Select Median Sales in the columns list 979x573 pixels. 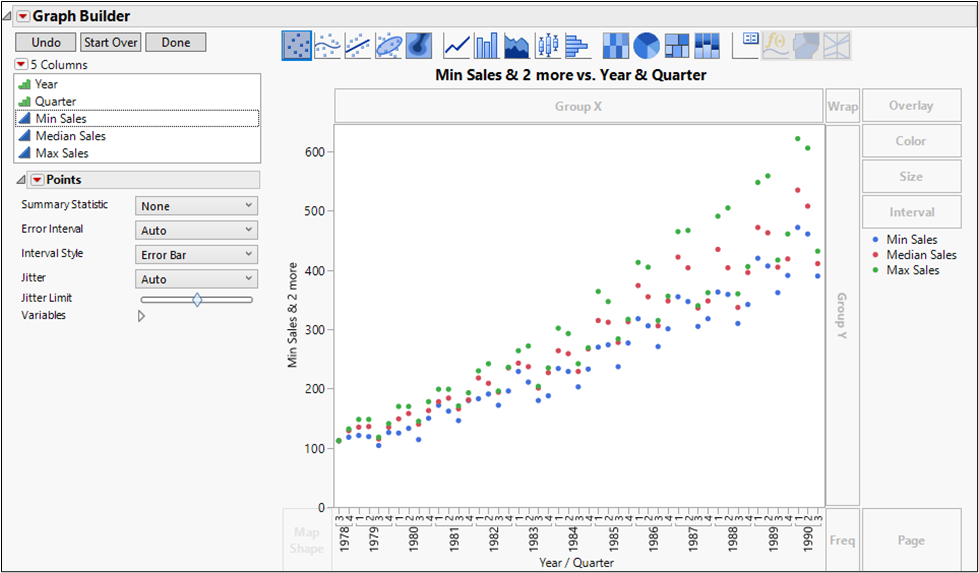[70, 136]
